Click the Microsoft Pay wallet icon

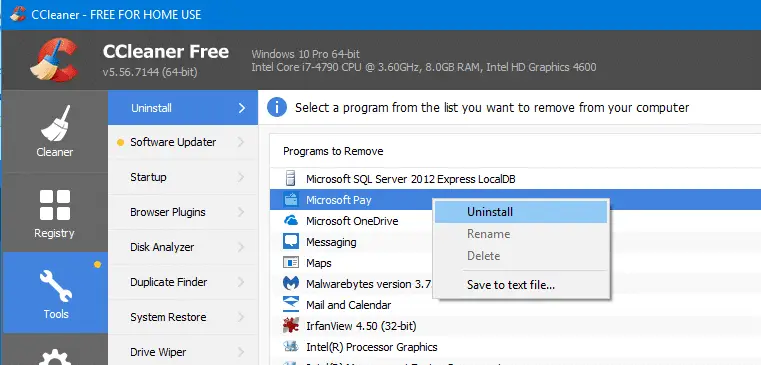[x=290, y=199]
